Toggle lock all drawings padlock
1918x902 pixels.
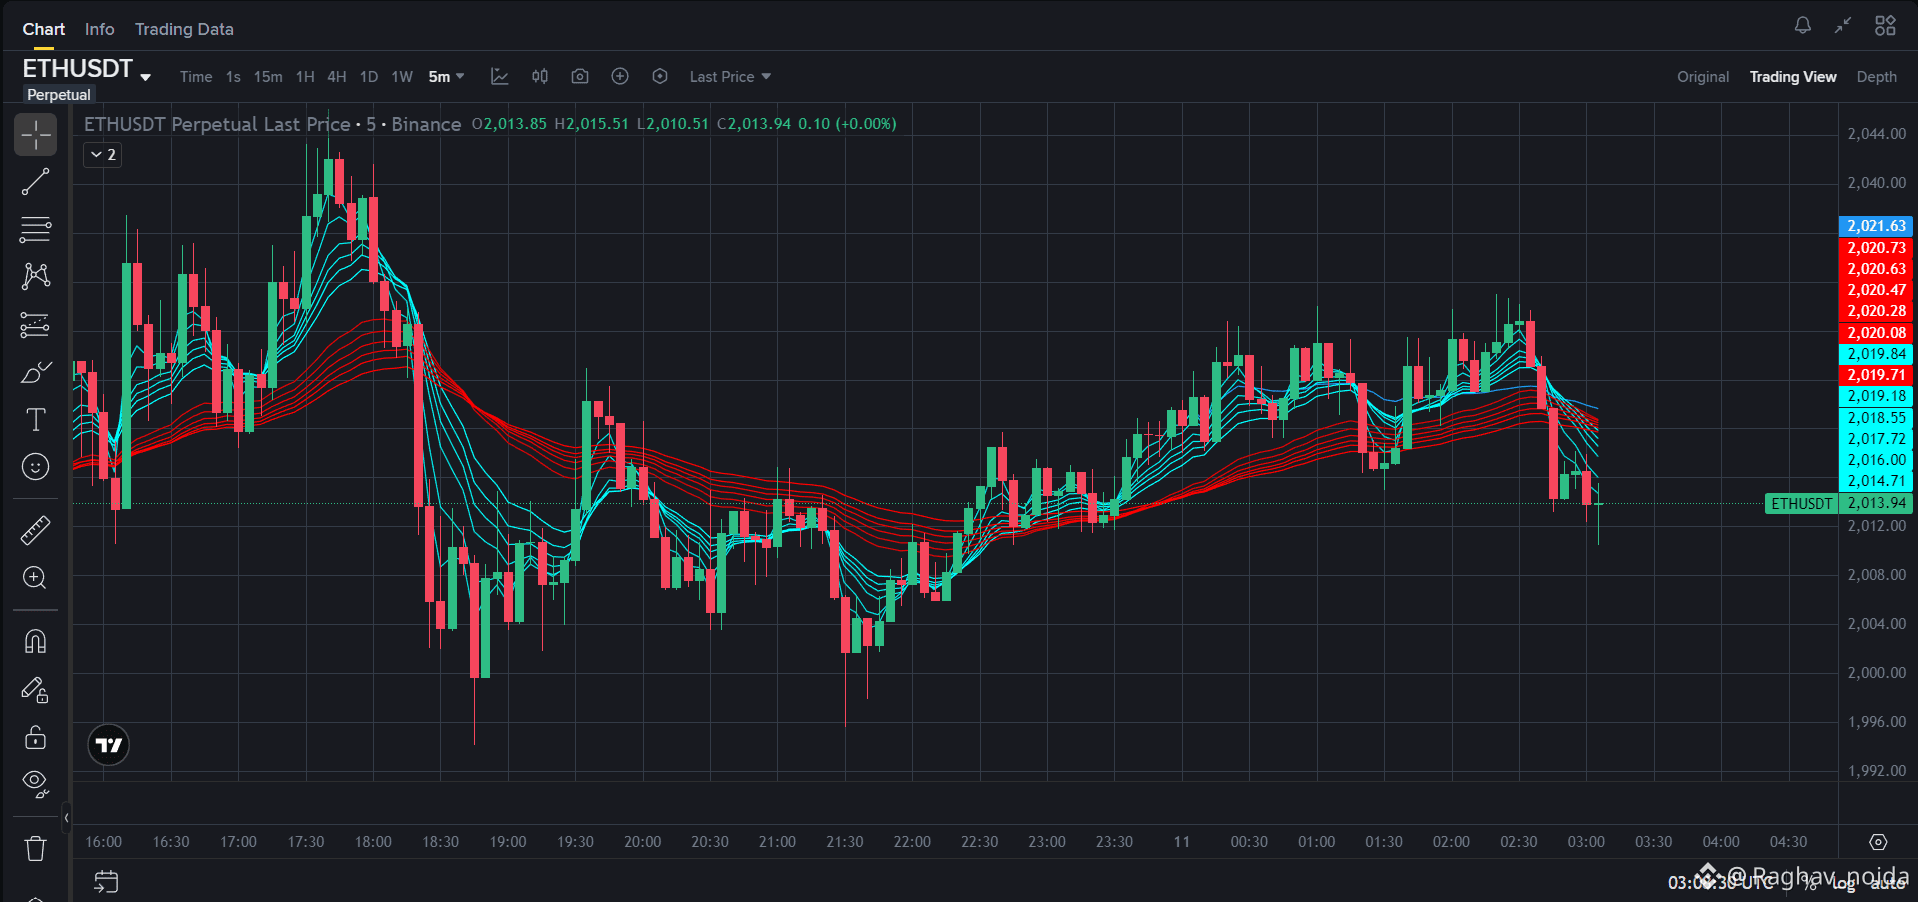pos(35,737)
